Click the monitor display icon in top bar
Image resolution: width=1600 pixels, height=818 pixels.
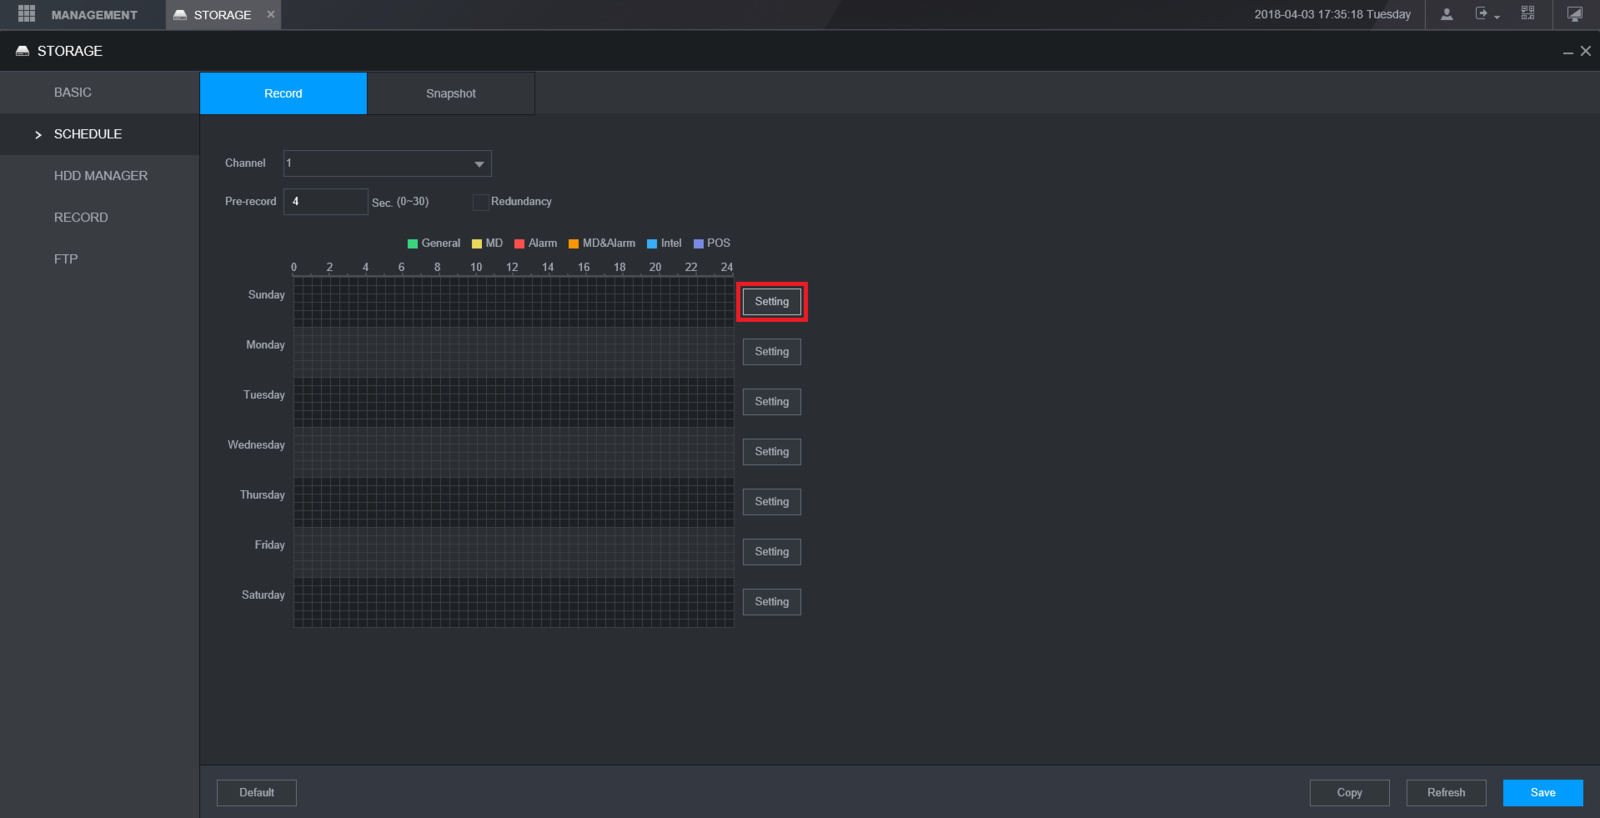pos(1575,14)
